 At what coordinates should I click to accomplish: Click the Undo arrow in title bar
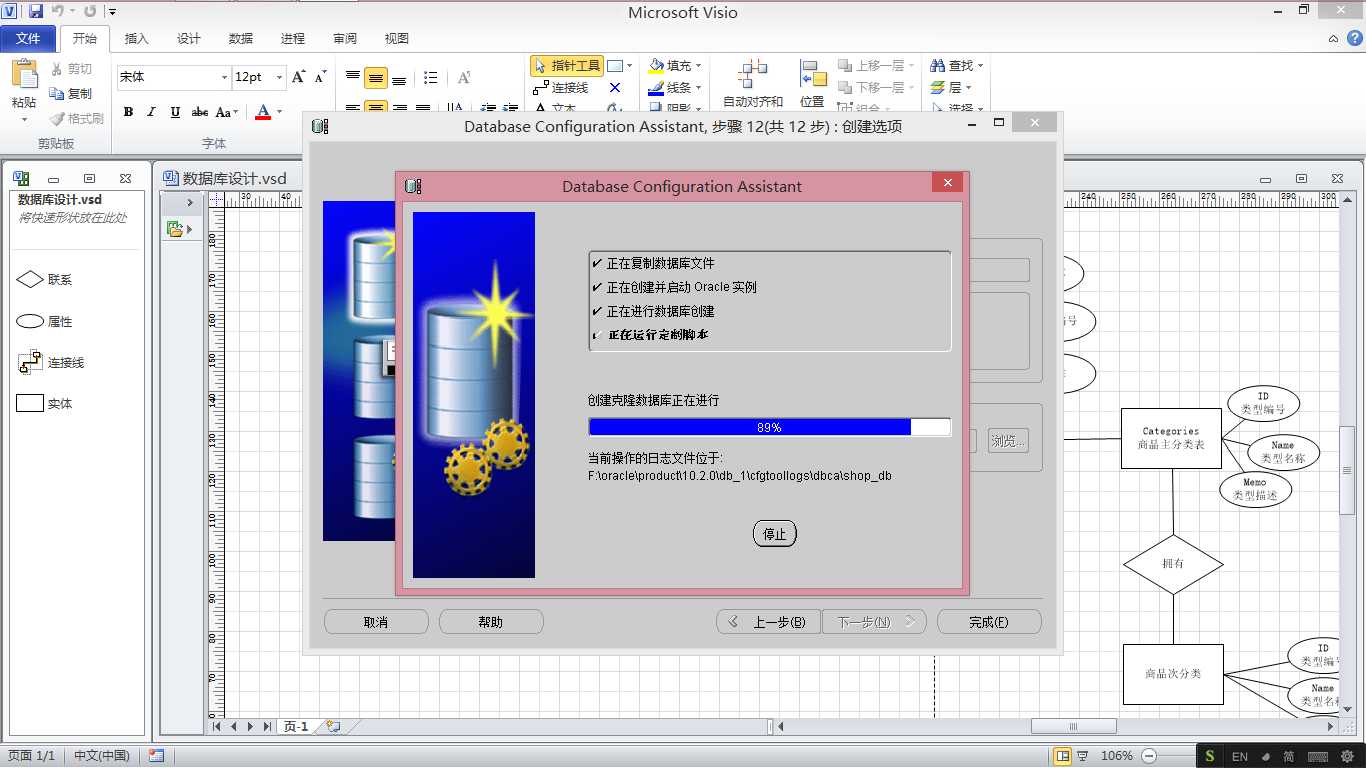(x=59, y=11)
